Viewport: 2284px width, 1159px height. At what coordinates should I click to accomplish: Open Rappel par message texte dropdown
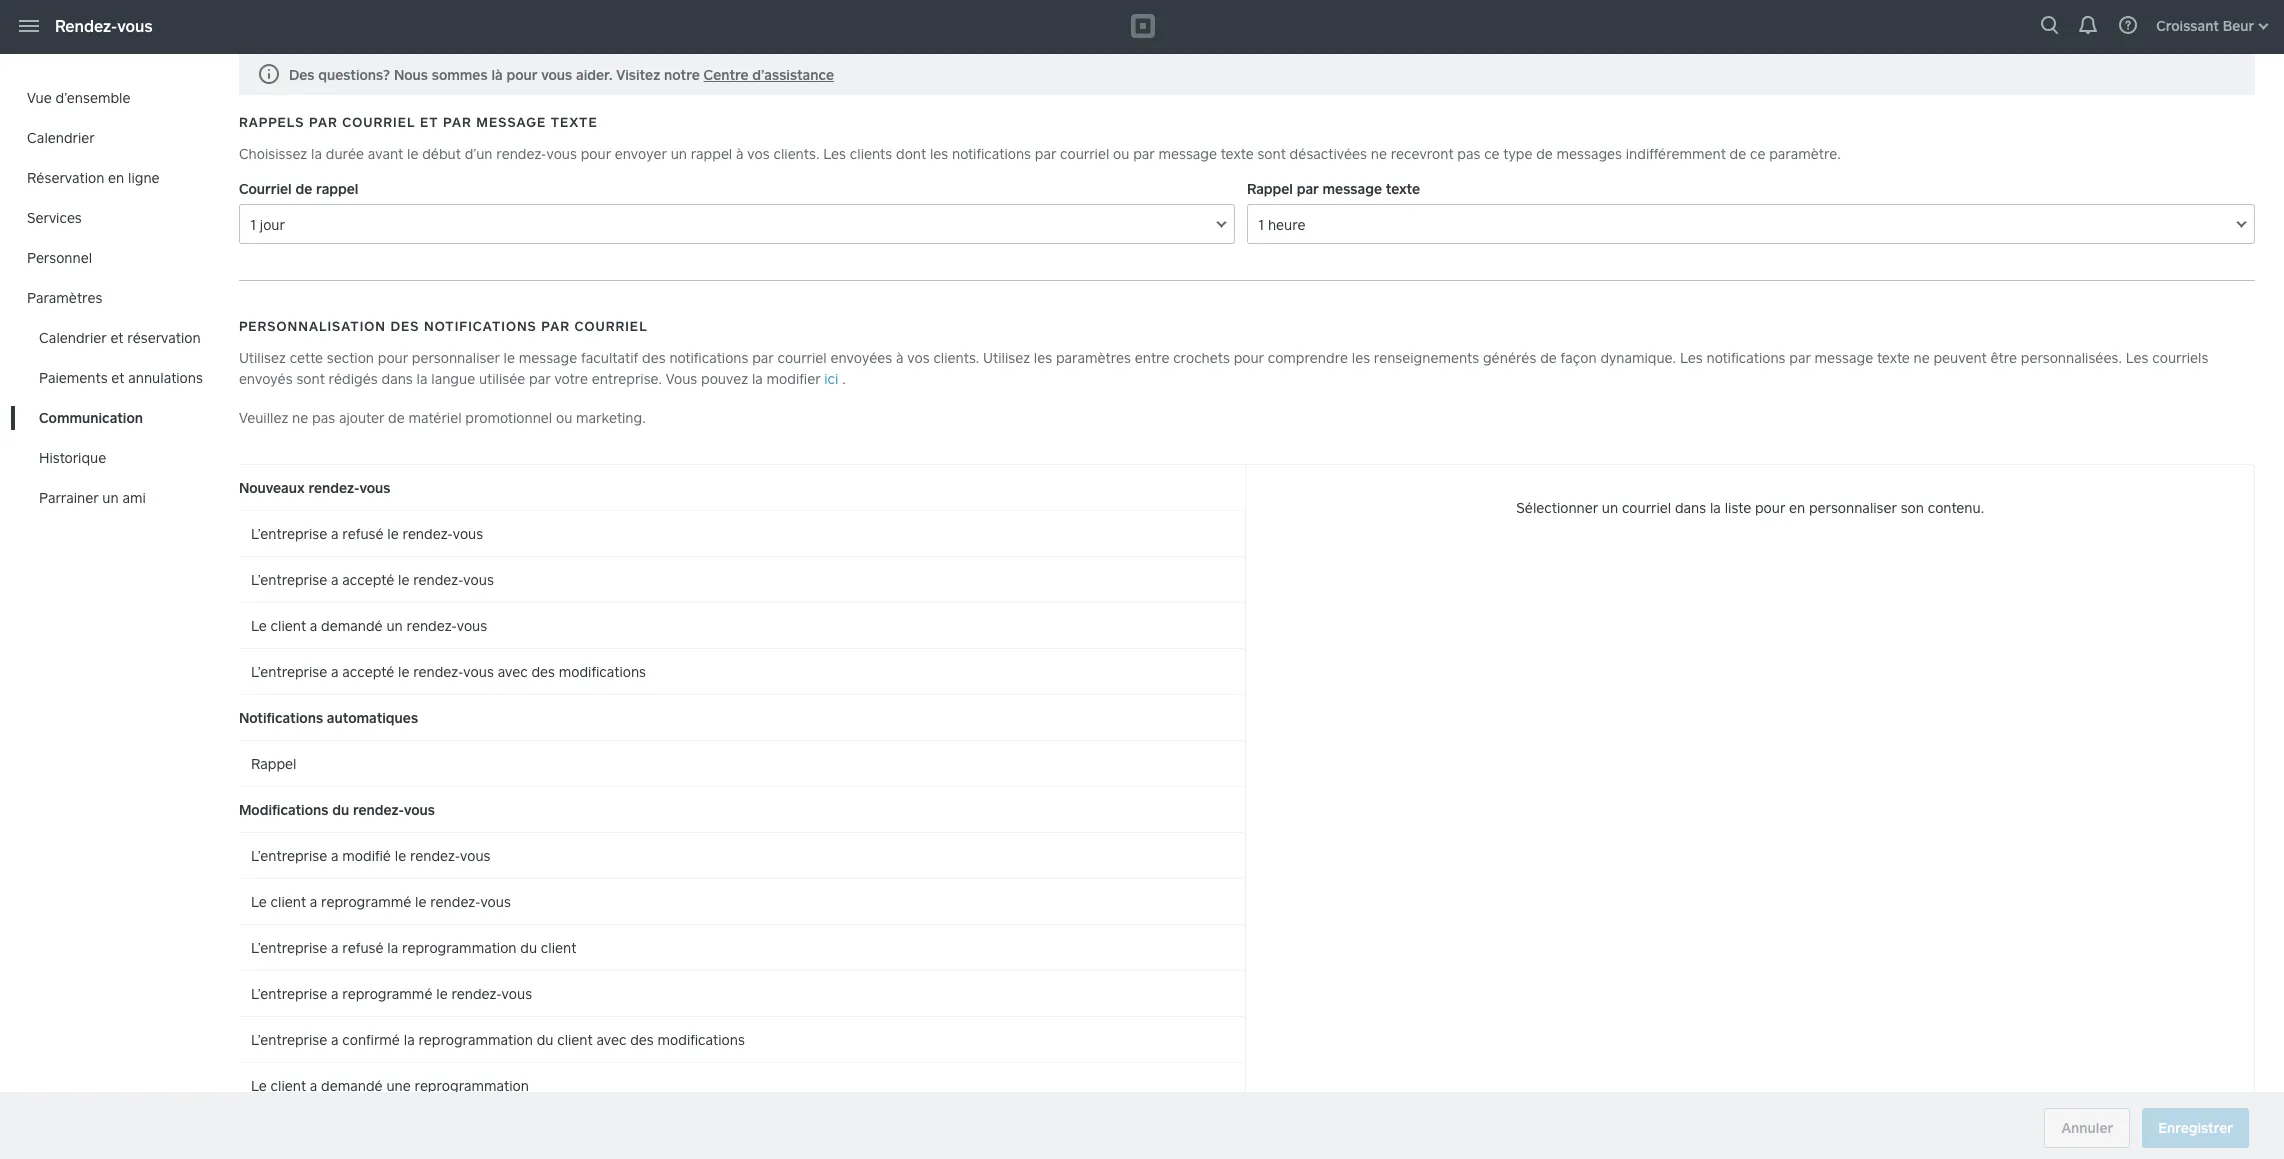point(1750,225)
